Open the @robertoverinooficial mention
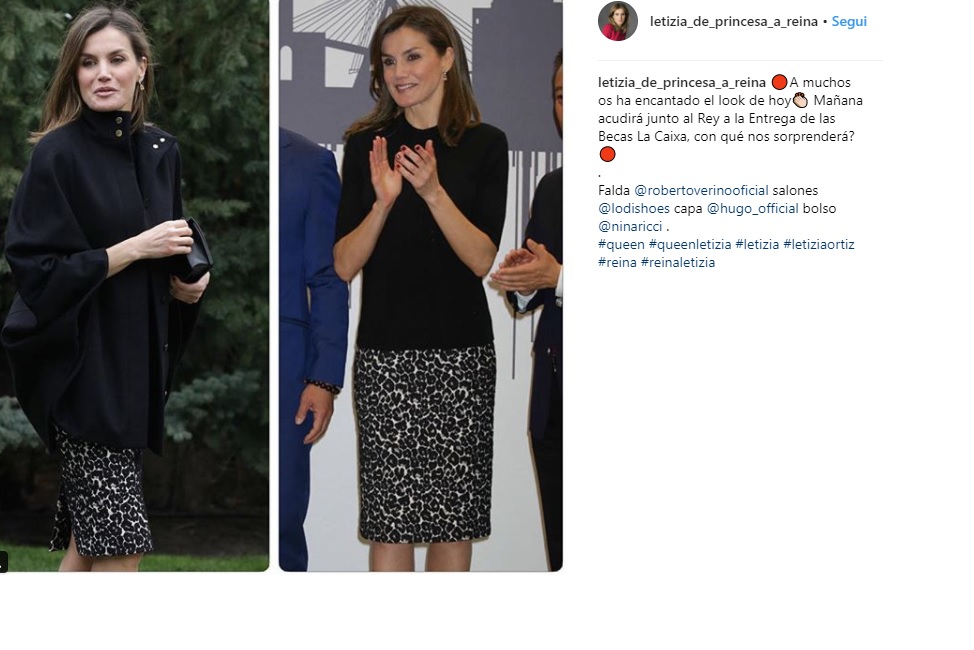The height and width of the screenshot is (650, 974). (x=701, y=191)
